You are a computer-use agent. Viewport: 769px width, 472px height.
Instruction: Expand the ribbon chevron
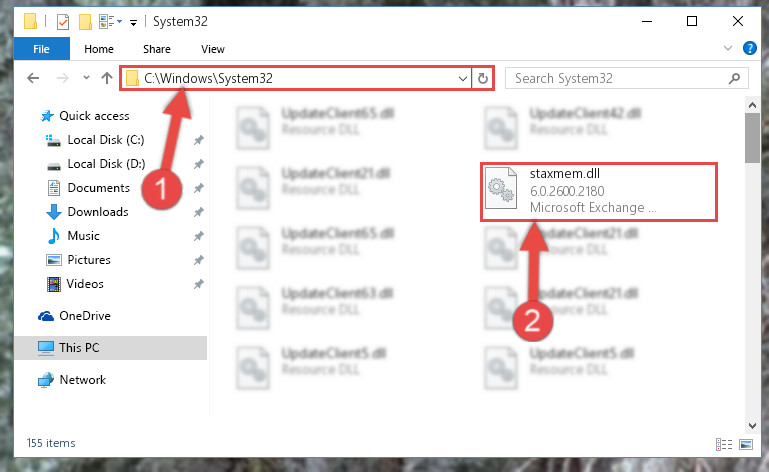click(728, 48)
